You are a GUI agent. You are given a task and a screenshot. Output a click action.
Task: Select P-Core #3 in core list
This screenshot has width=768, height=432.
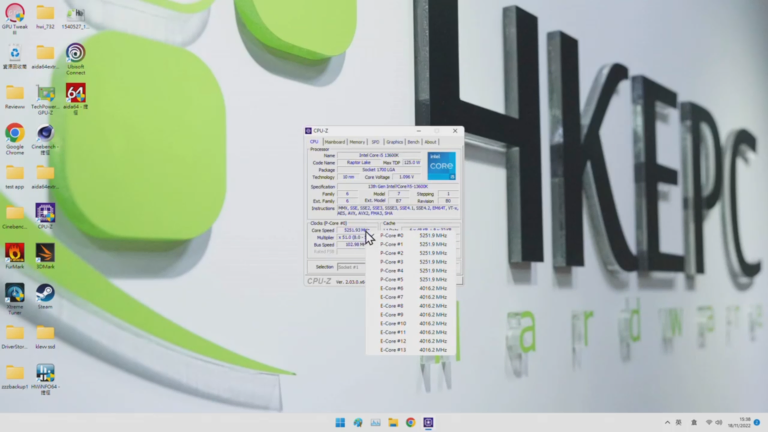[411, 262]
